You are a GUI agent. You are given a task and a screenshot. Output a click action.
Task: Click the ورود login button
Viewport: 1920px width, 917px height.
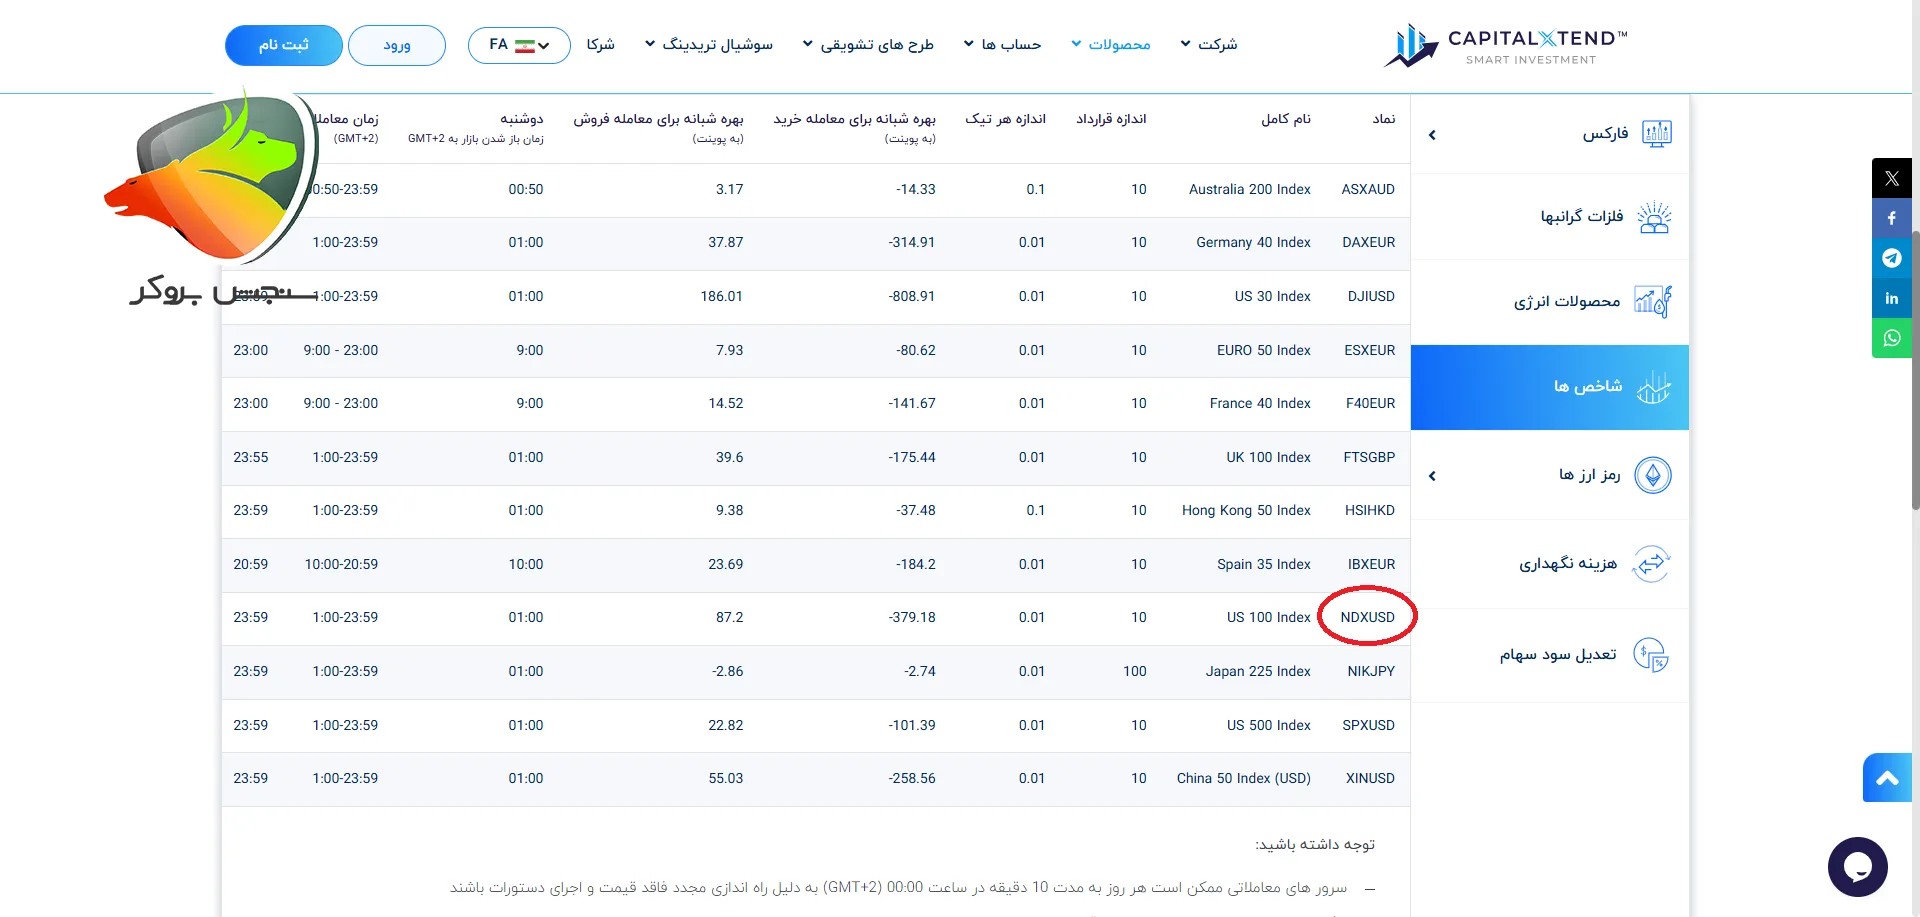tap(396, 45)
